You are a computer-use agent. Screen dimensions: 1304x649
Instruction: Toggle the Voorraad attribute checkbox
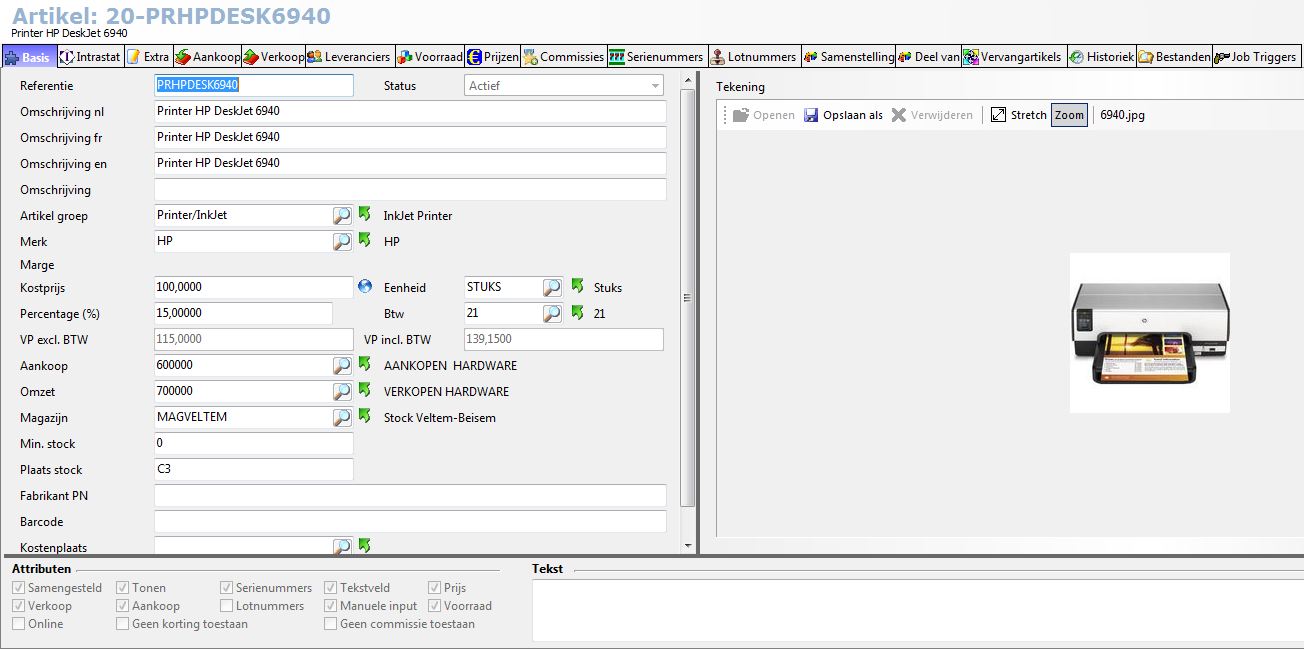tap(435, 606)
